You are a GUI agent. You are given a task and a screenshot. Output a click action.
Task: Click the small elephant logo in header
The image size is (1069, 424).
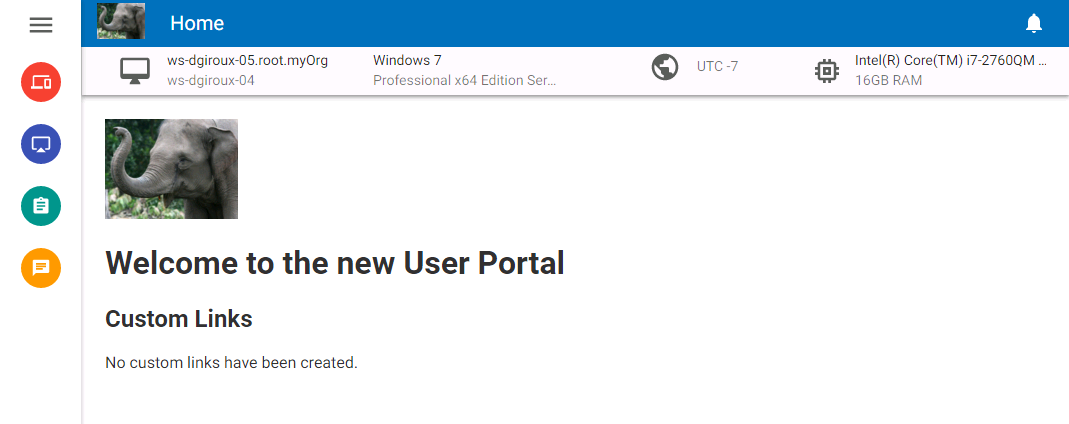tap(121, 21)
